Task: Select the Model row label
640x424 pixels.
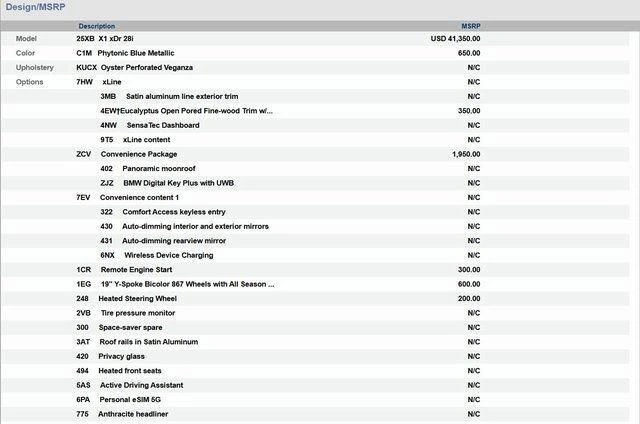Action: click(x=27, y=38)
